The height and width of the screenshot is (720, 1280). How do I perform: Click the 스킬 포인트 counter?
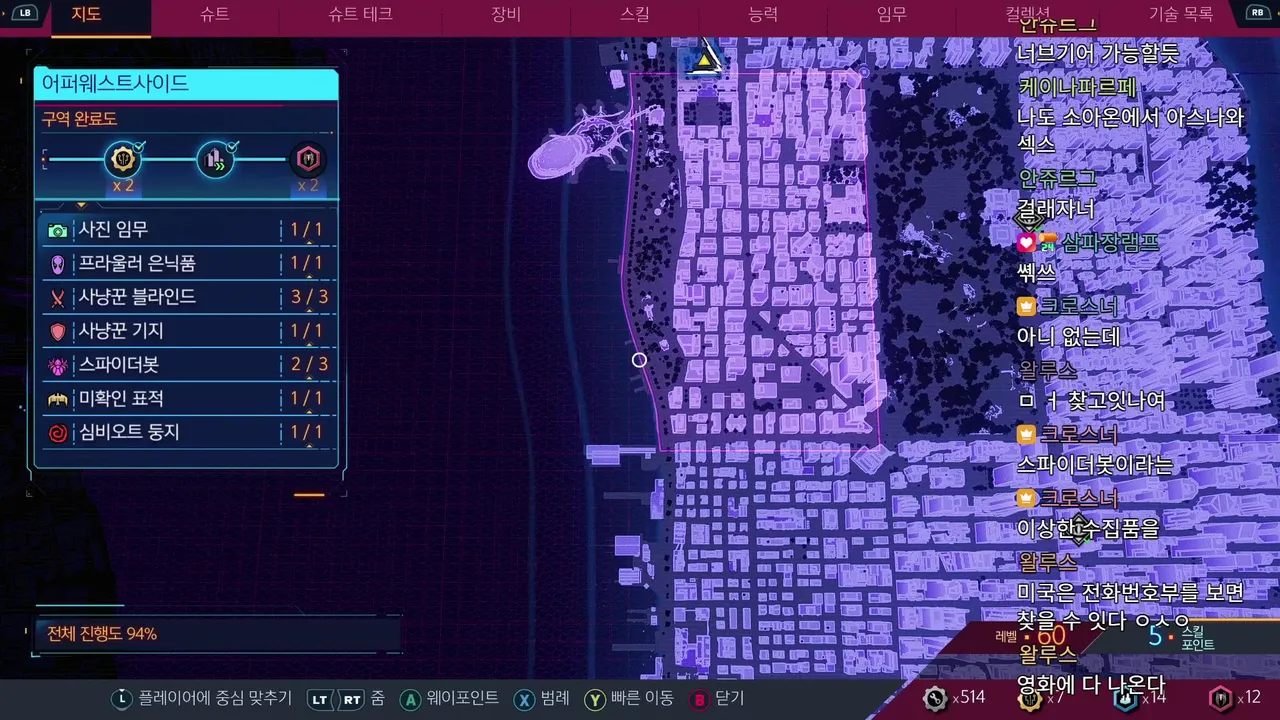click(x=1182, y=637)
